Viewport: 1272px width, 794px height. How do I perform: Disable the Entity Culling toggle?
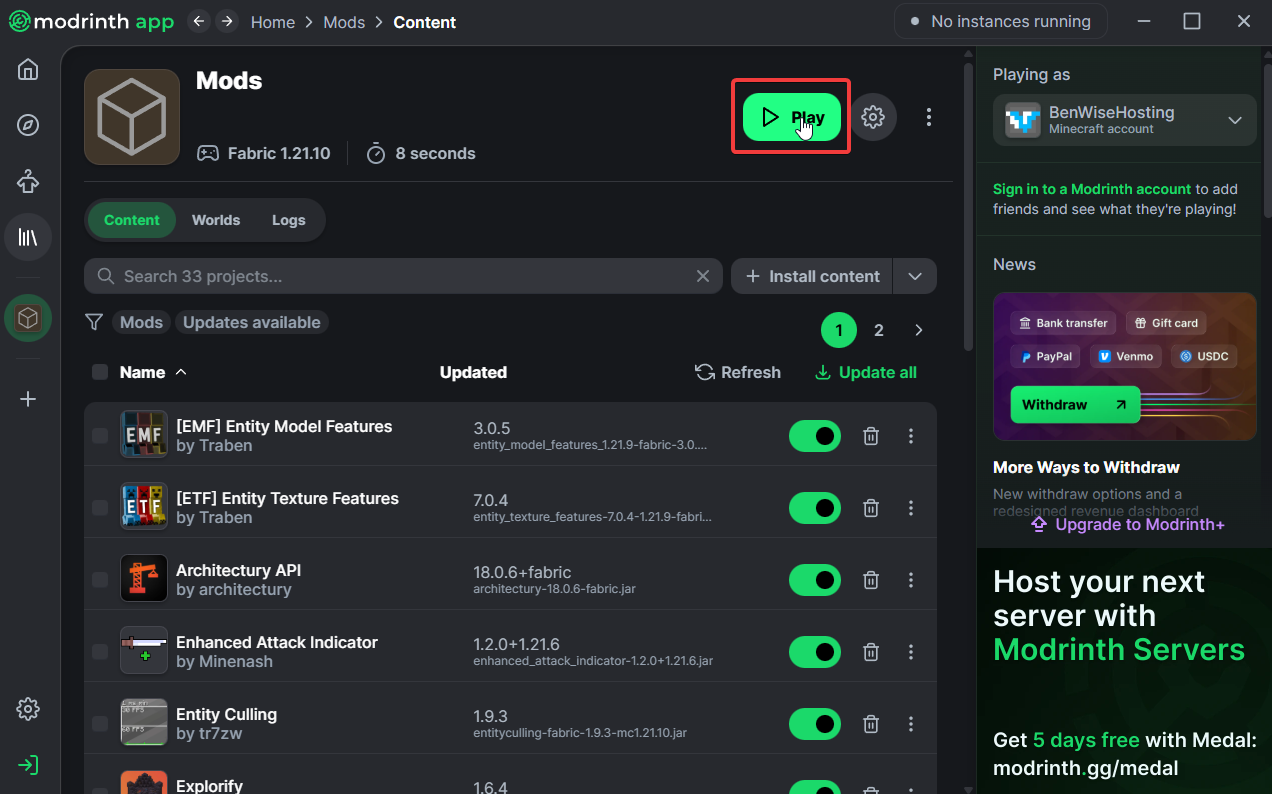(815, 724)
